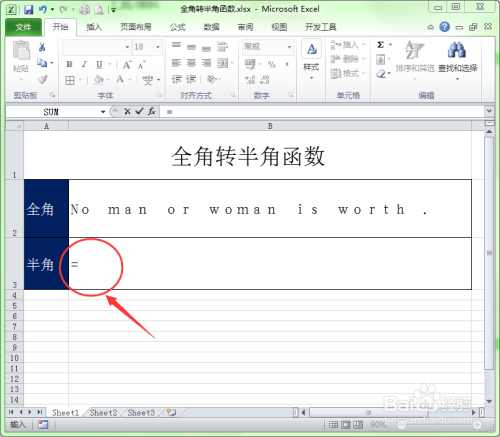
Task: Toggle bold formatting
Action: pyautogui.click(x=69, y=64)
